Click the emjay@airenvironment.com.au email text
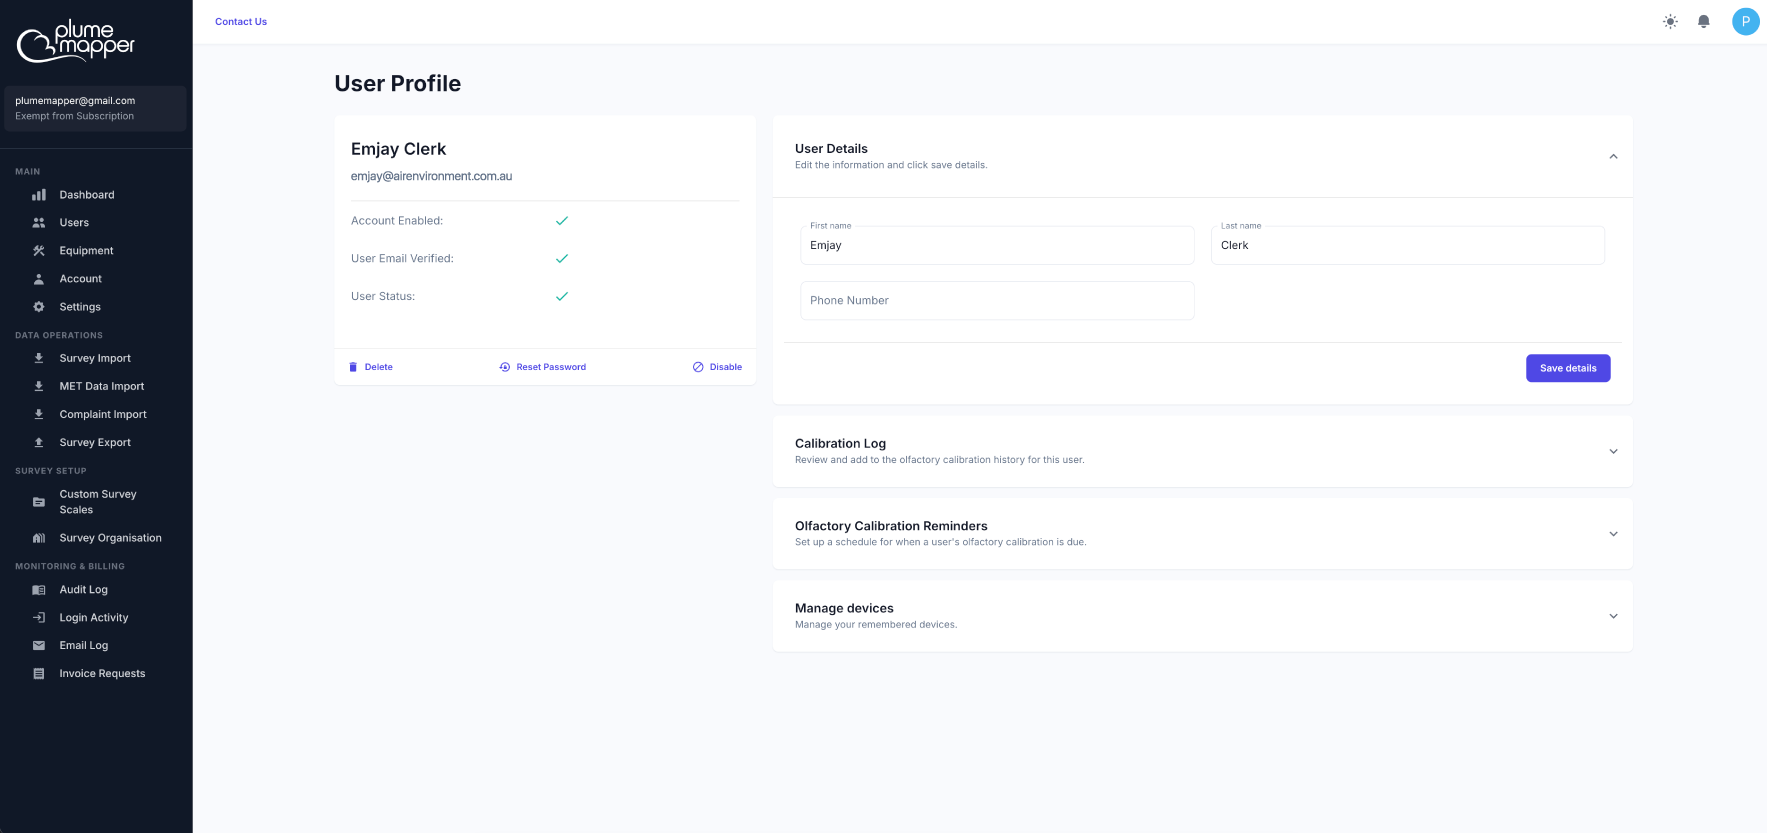The height and width of the screenshot is (833, 1767). (431, 176)
